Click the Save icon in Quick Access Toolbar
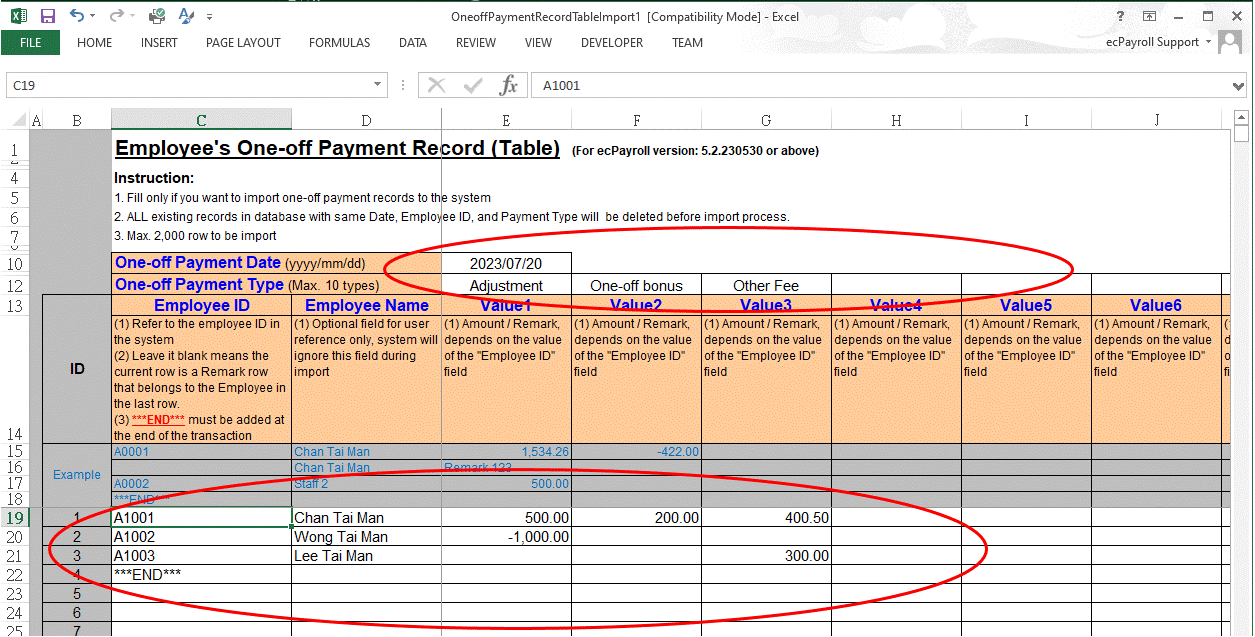1255x637 pixels. (x=47, y=17)
